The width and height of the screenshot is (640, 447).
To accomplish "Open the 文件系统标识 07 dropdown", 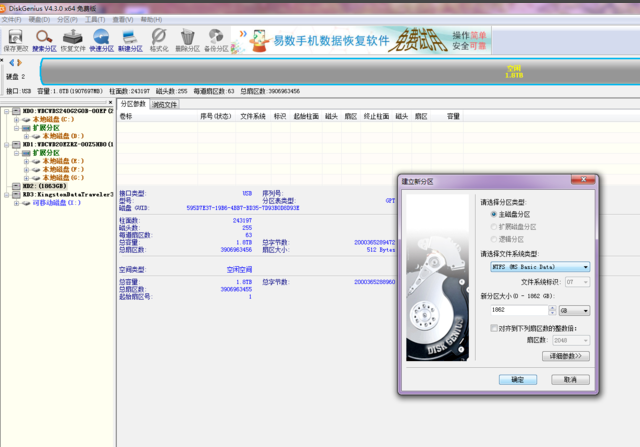I will coord(577,282).
